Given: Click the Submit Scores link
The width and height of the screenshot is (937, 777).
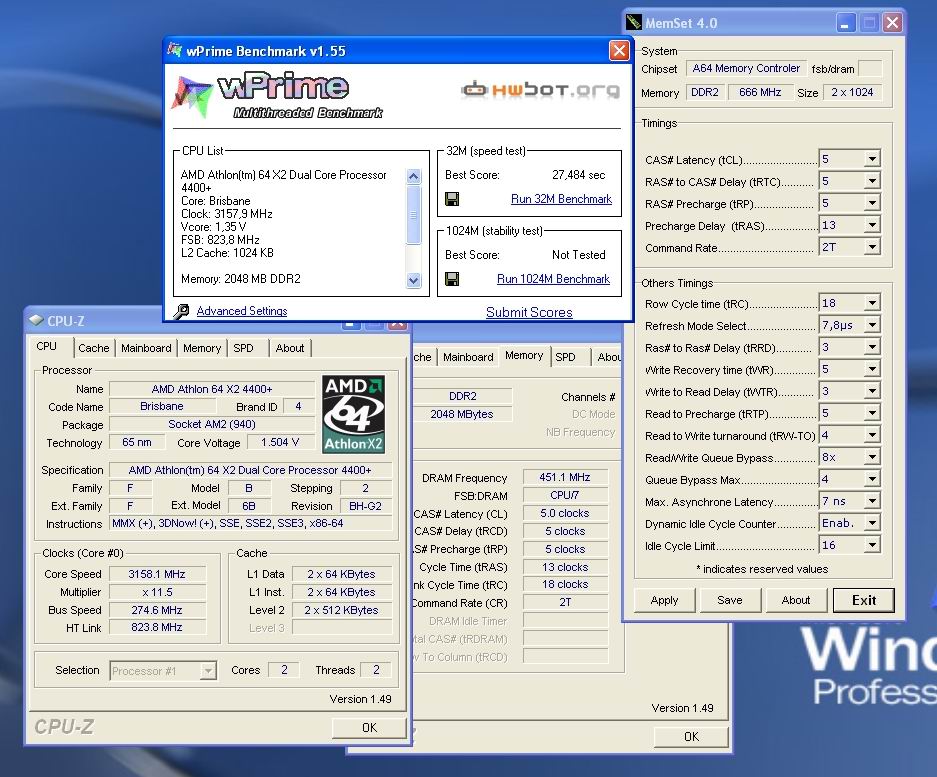Looking at the screenshot, I should [x=529, y=312].
